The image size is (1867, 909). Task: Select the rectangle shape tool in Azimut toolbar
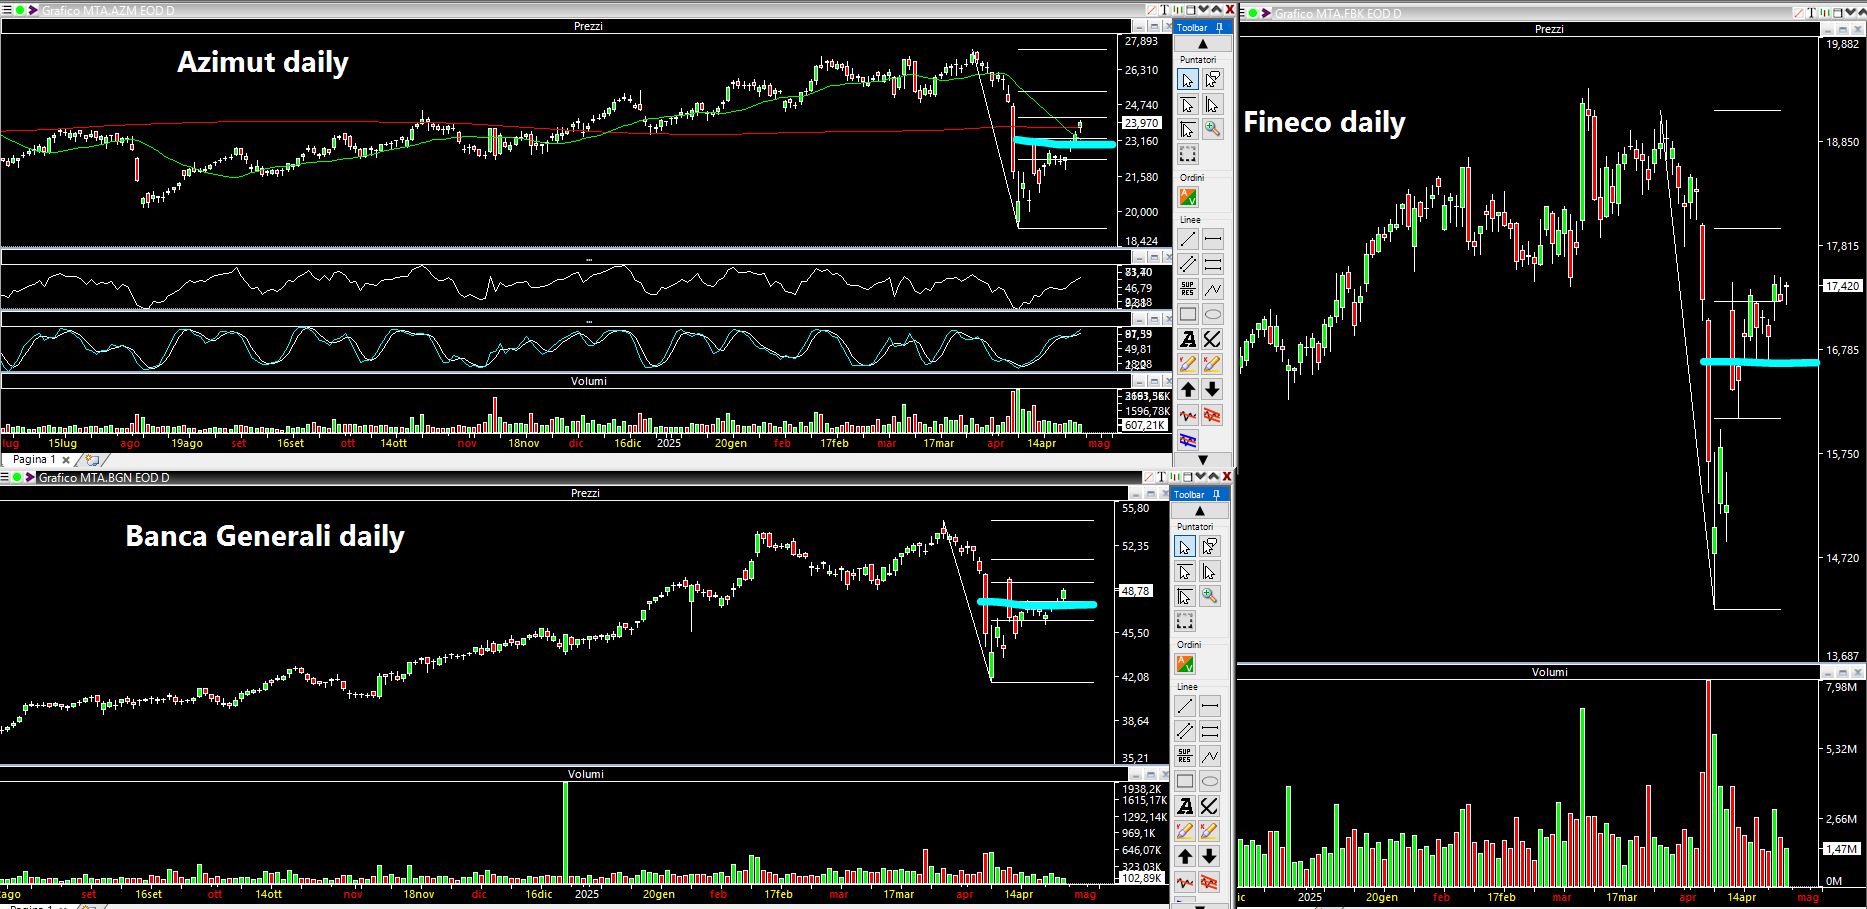(1187, 314)
